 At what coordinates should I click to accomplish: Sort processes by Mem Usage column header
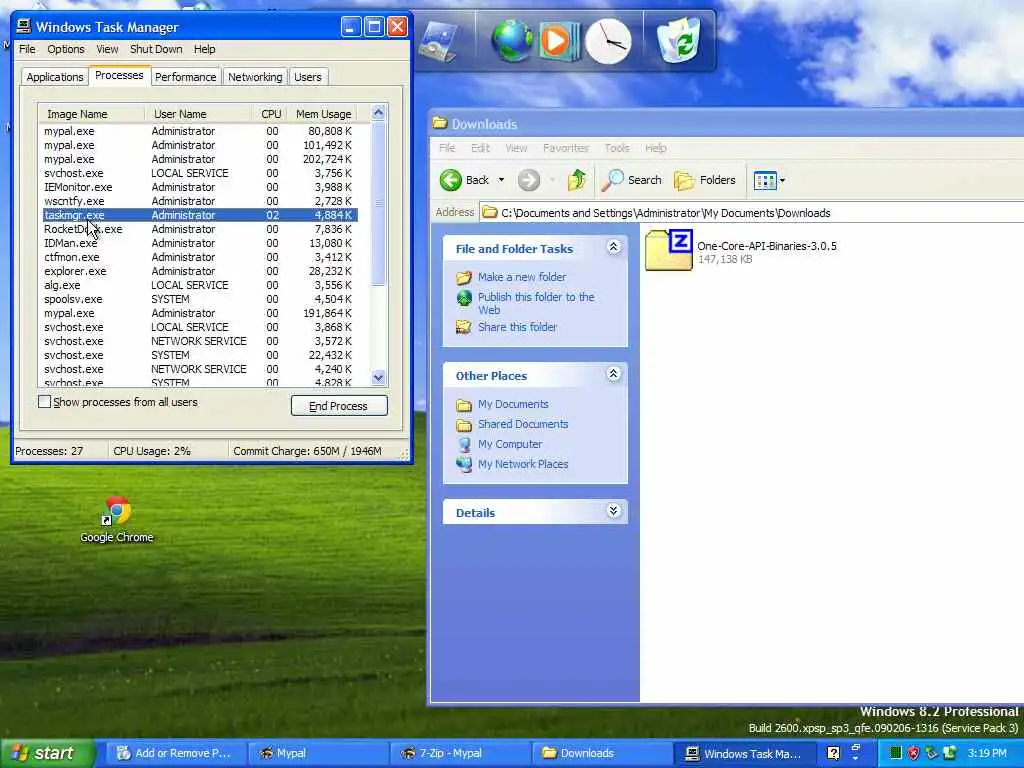pos(323,114)
